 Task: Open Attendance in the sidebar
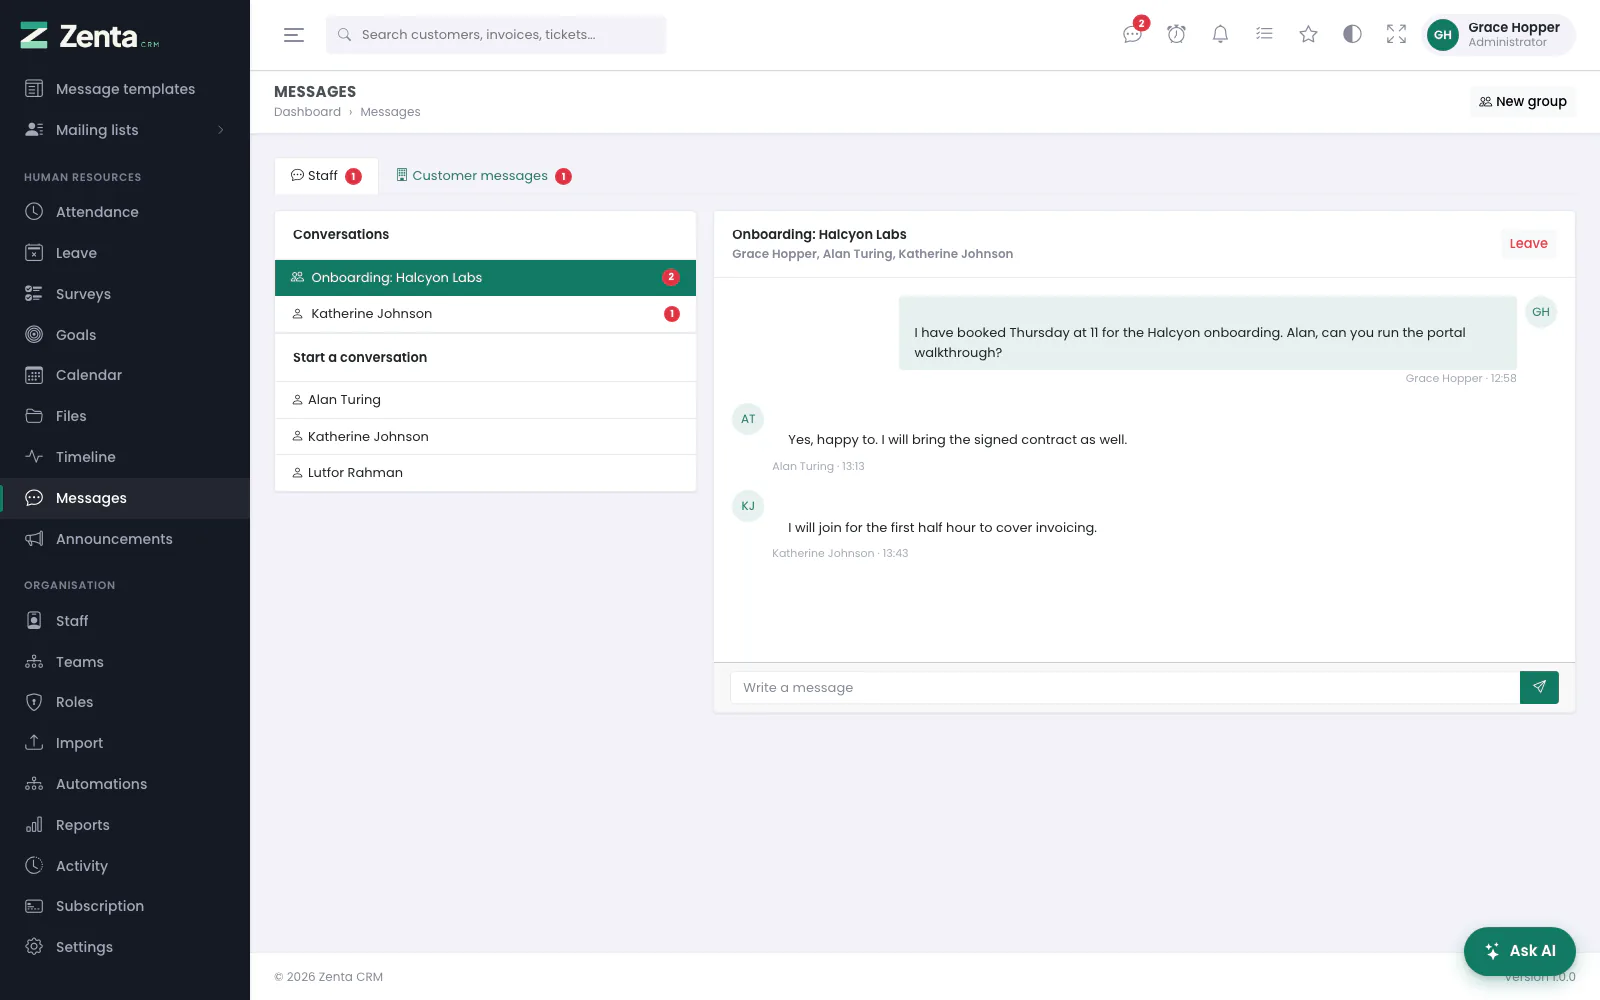pos(125,212)
